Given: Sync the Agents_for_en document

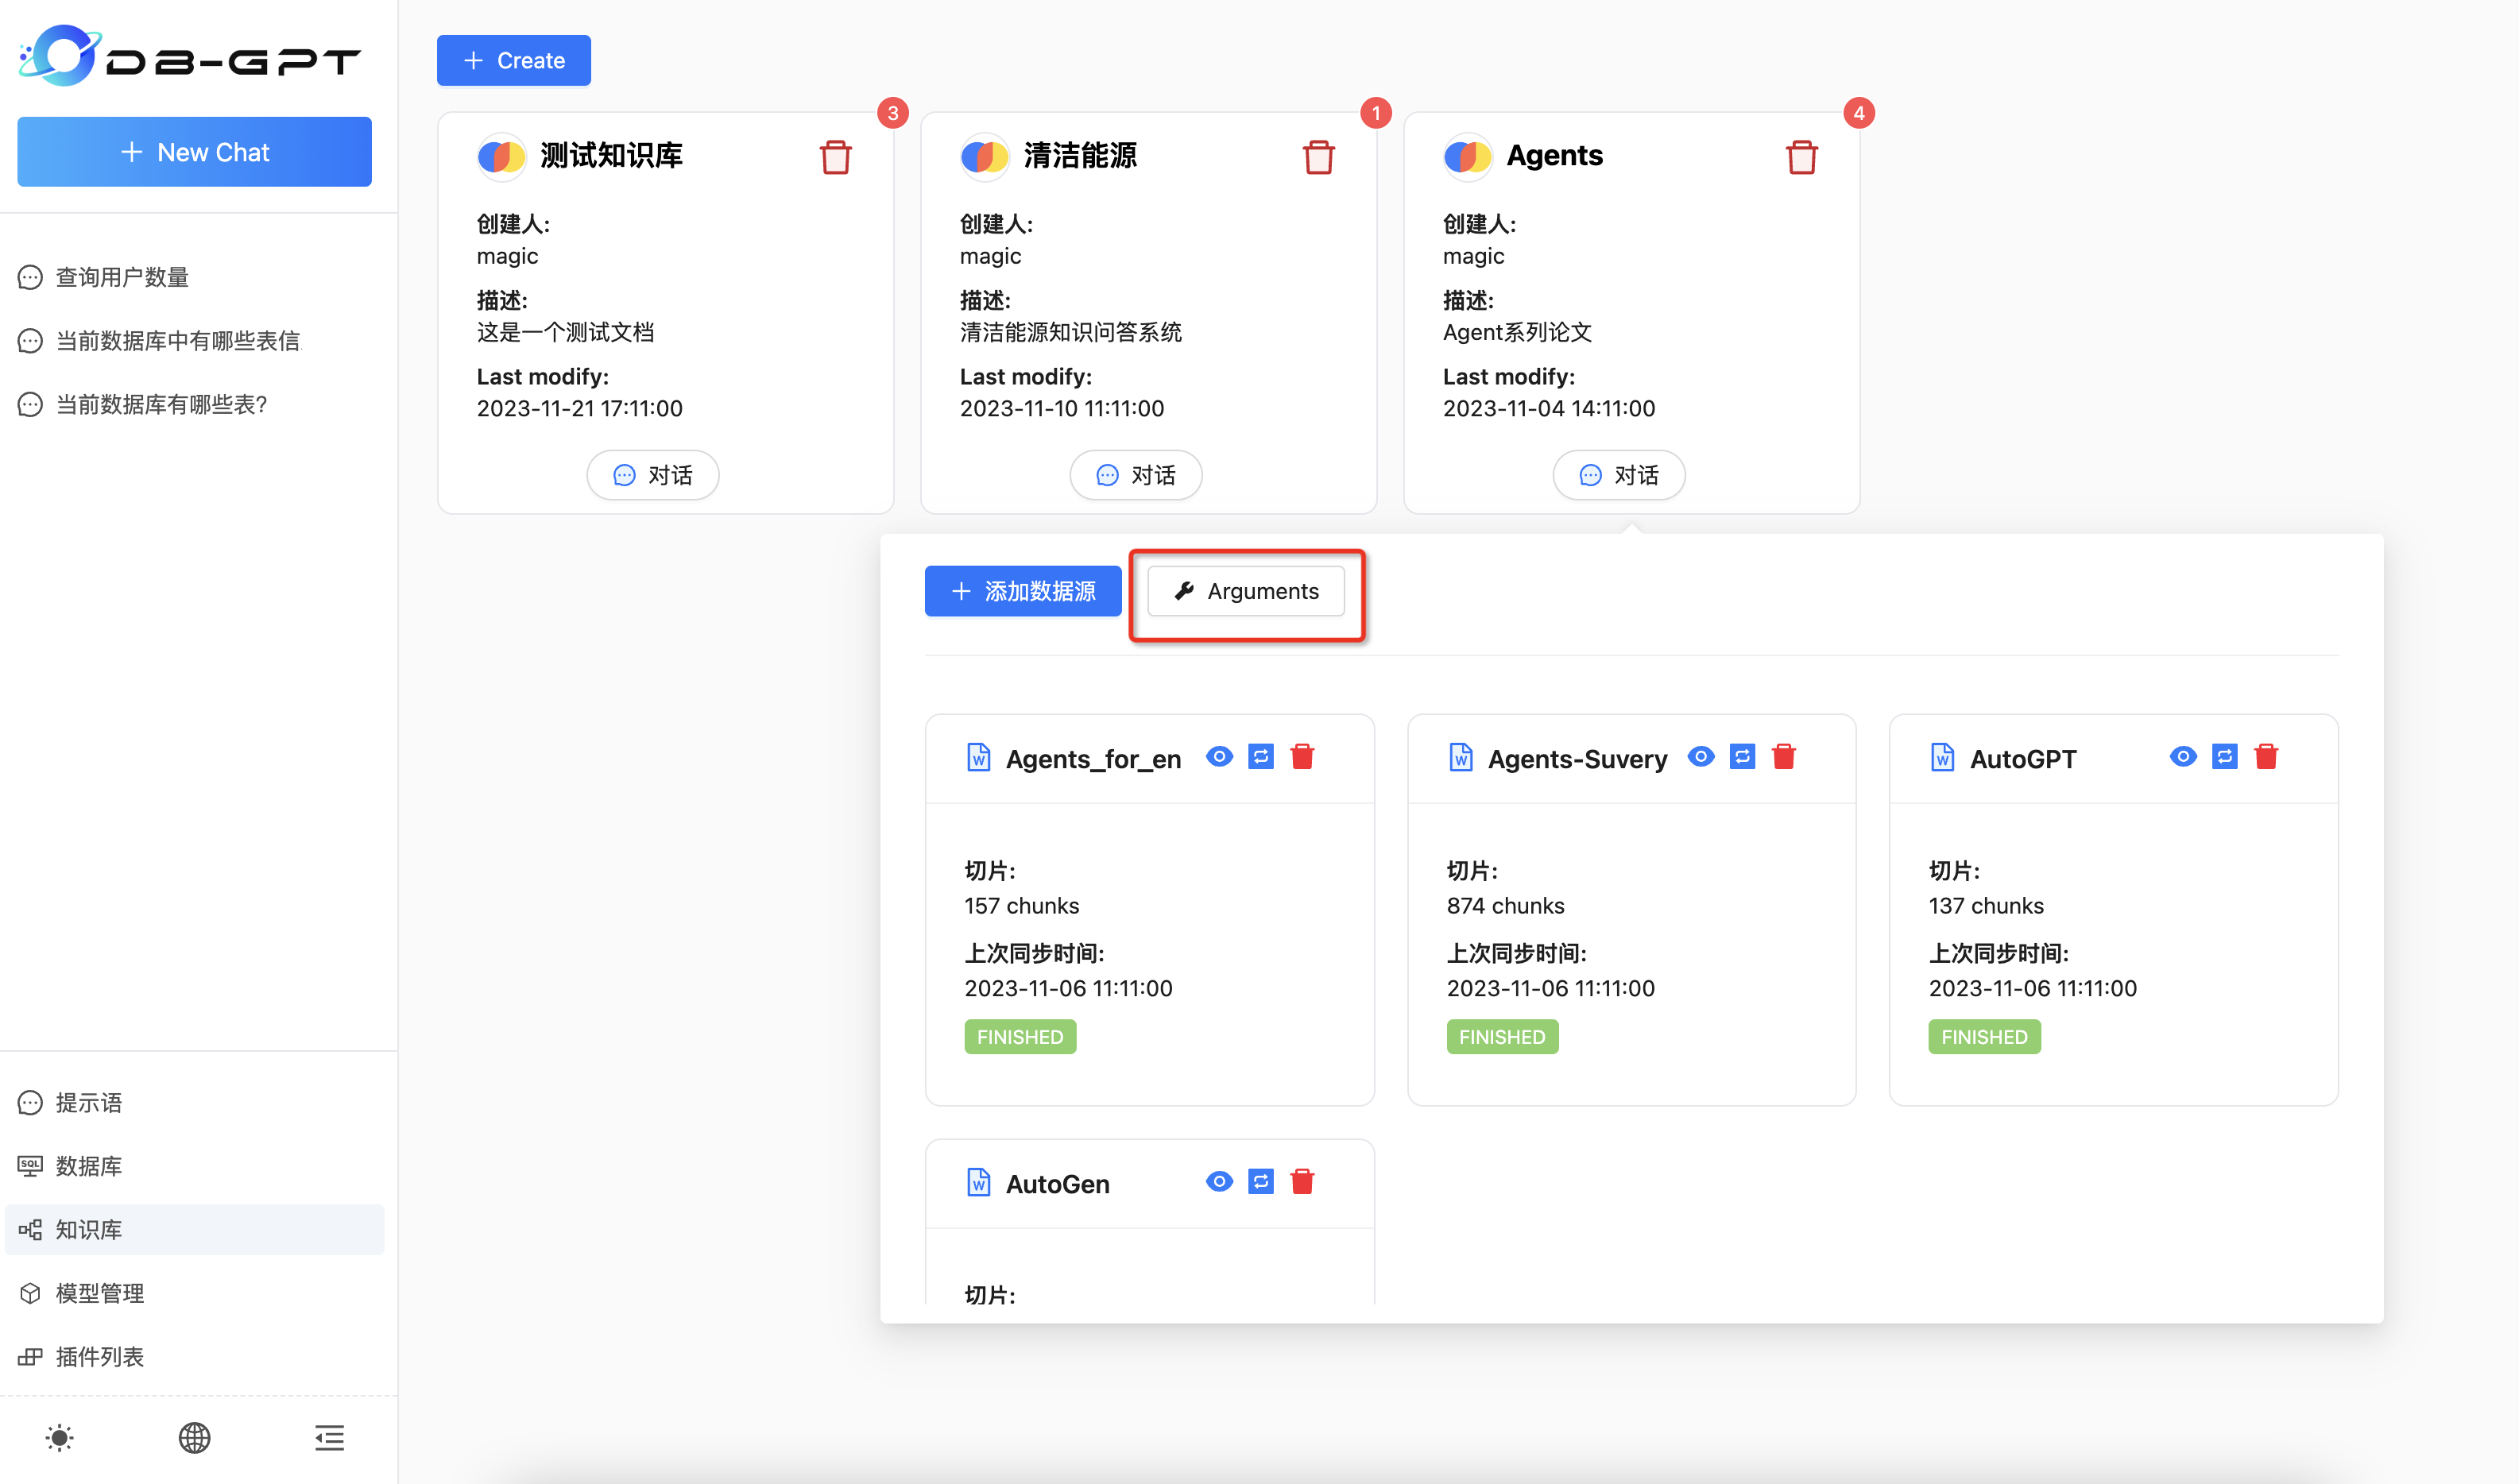Looking at the screenshot, I should tap(1260, 757).
